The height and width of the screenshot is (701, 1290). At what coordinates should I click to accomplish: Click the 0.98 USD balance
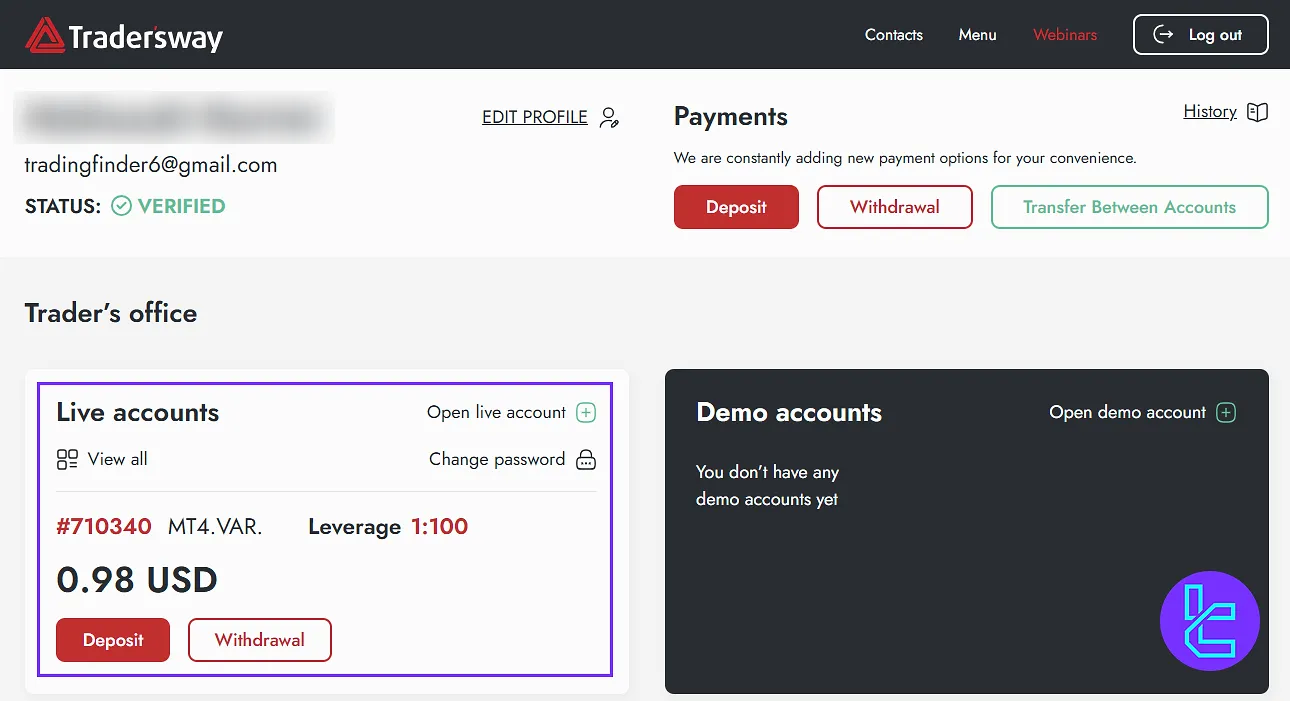137,580
